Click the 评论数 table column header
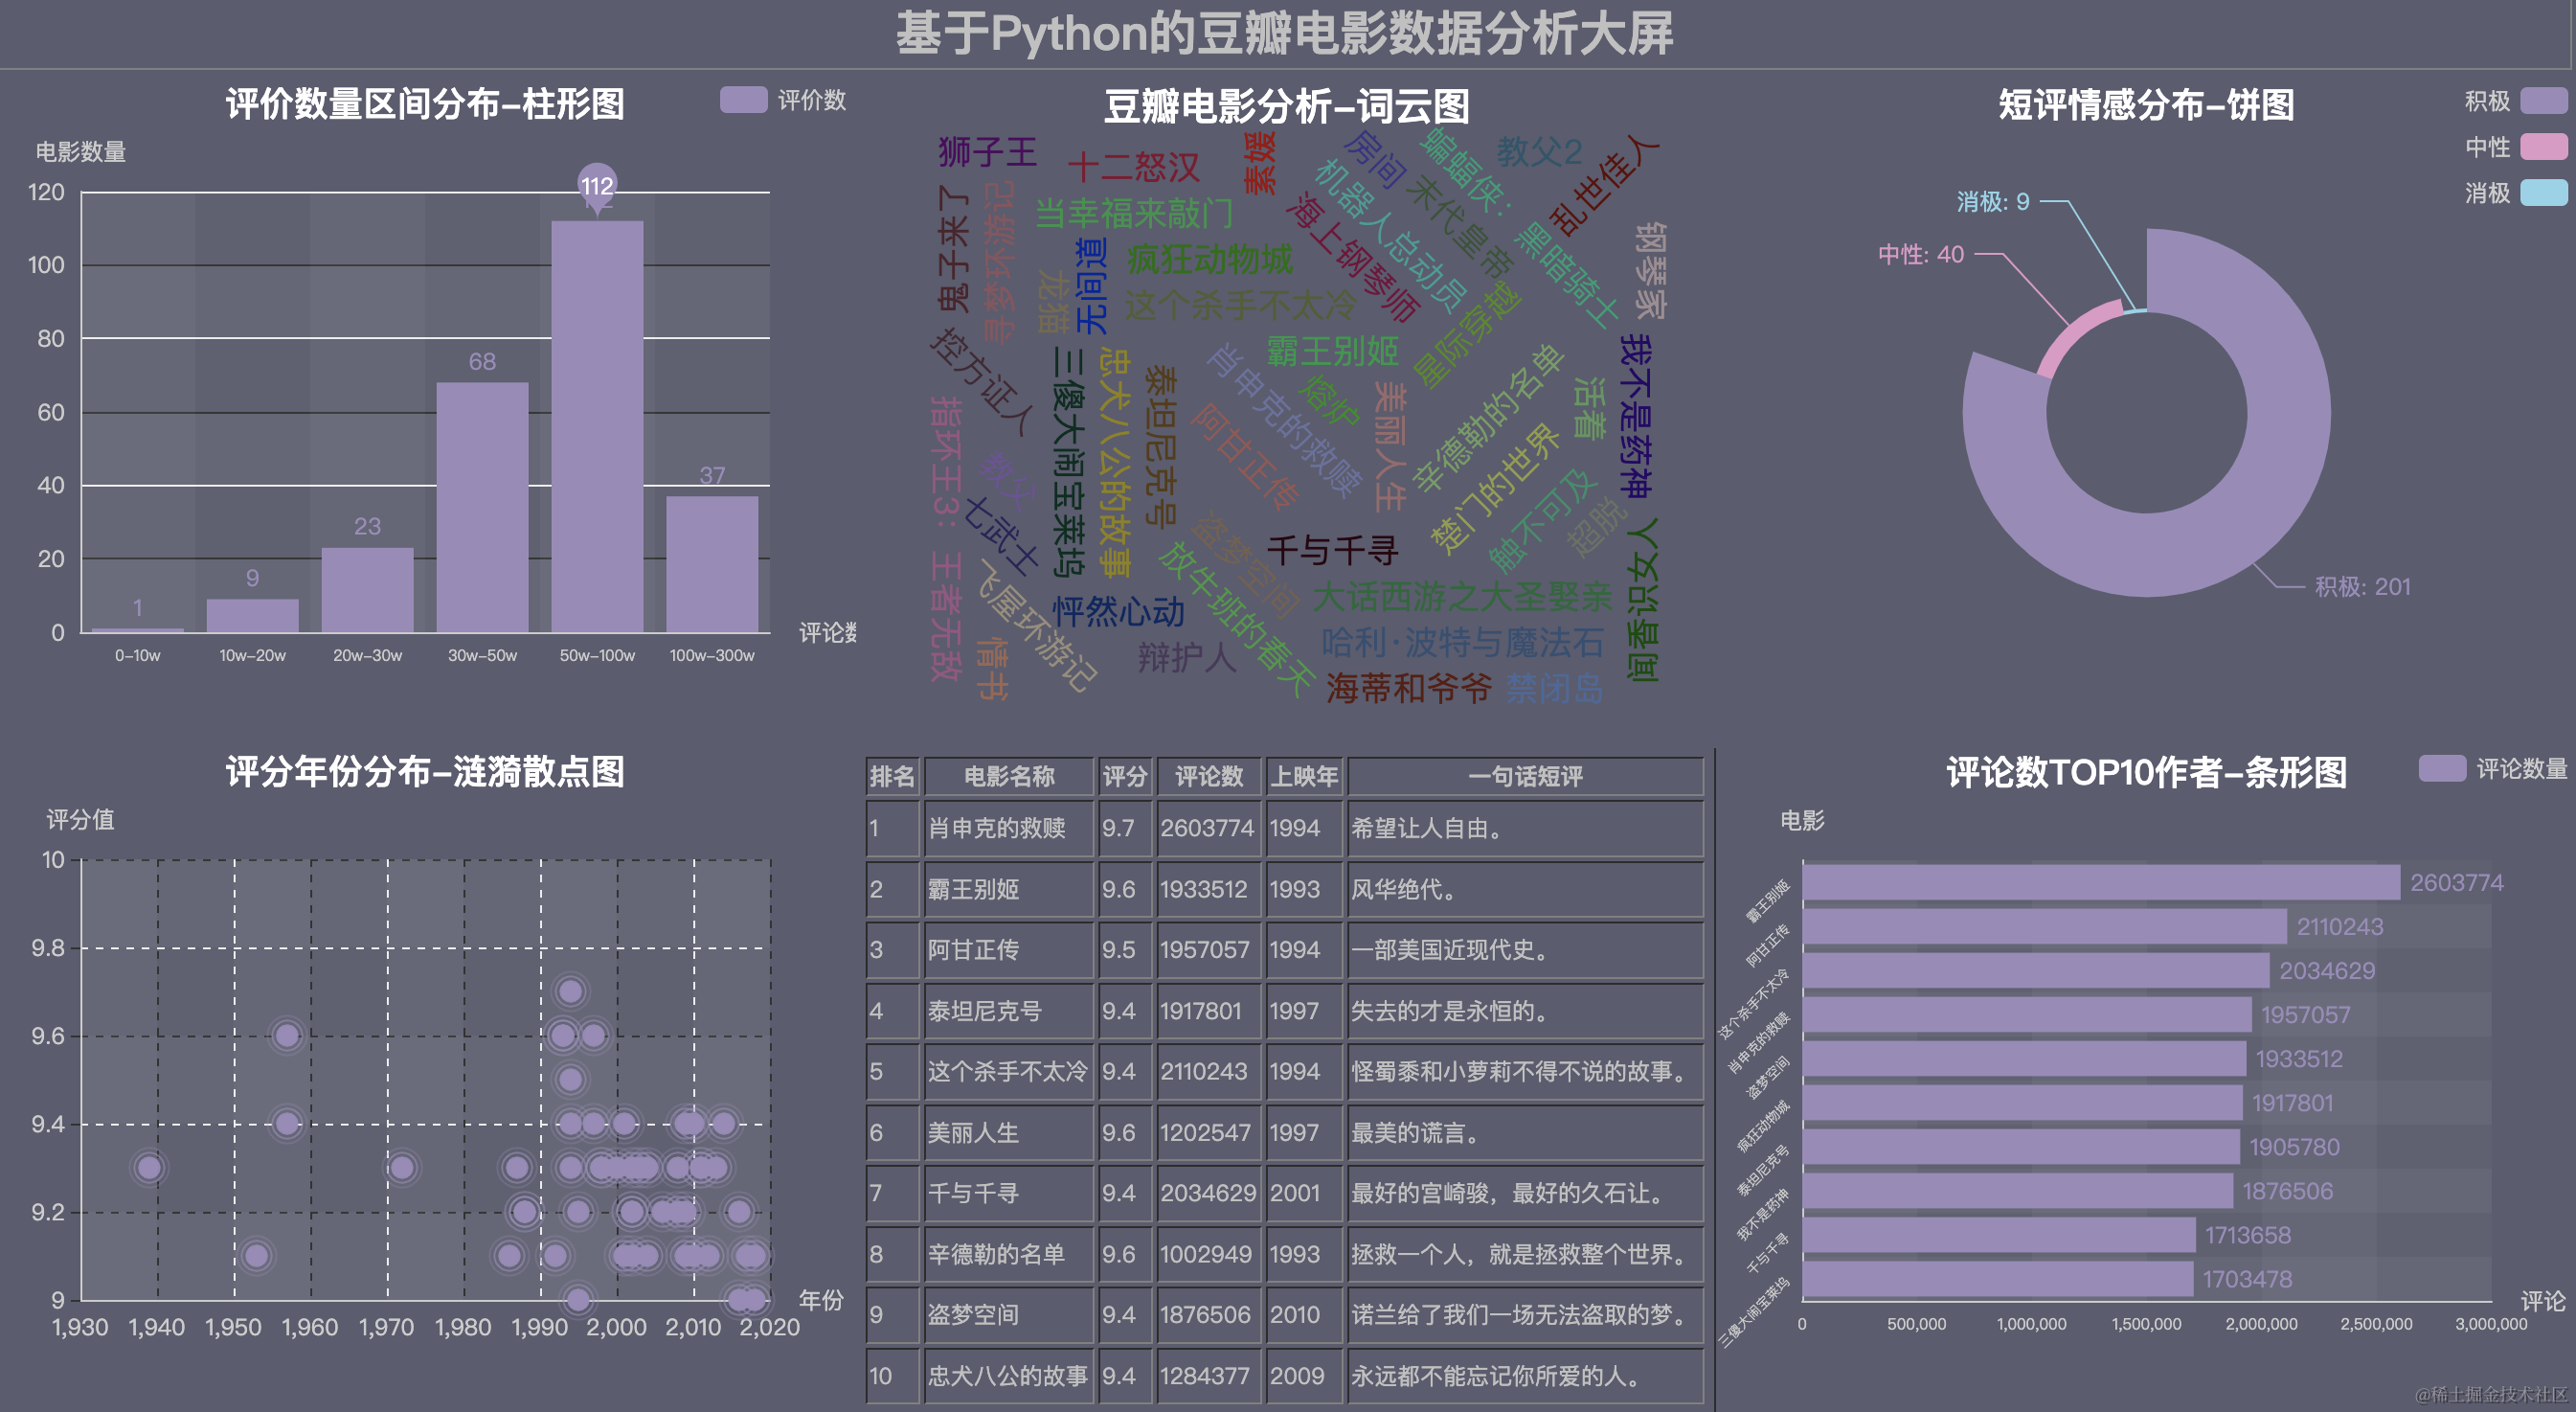The width and height of the screenshot is (2576, 1412). 1208,776
